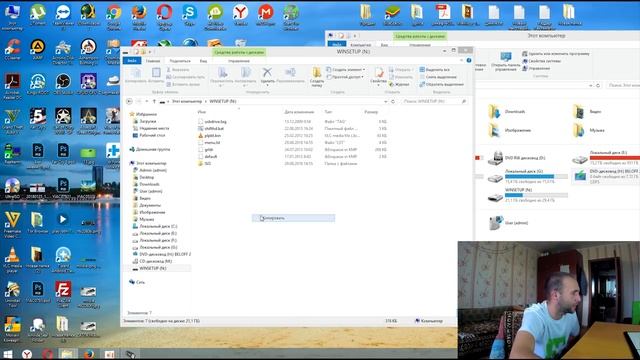The image size is (640, 360).
Task: Expand the address bar history dropdown
Action: 385,101
